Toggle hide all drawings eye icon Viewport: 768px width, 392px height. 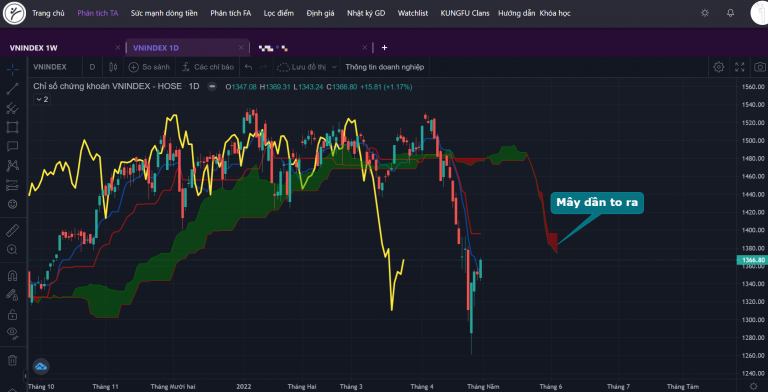click(x=12, y=333)
